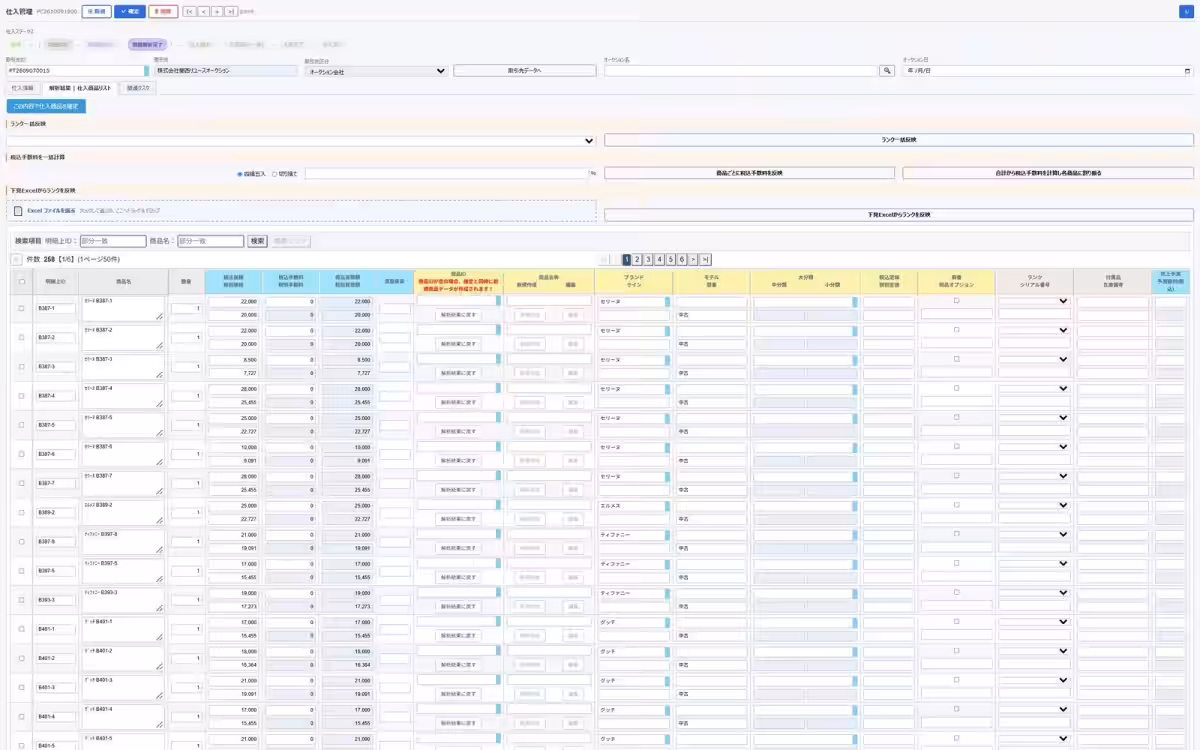Go to next record with > arrow

217,11
